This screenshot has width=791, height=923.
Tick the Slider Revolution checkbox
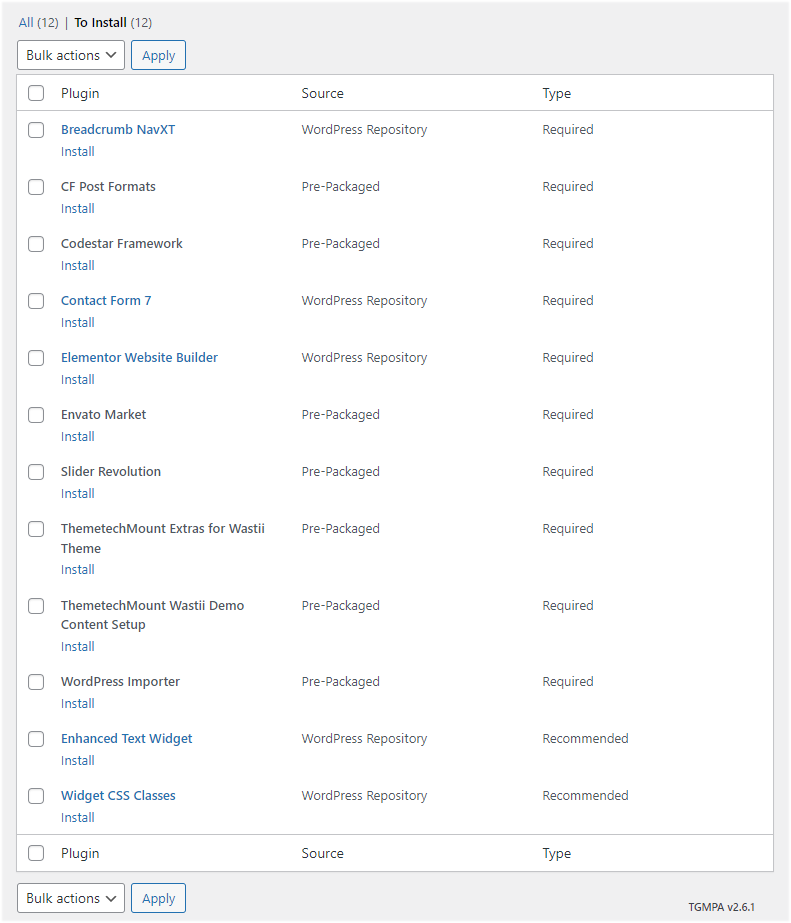click(36, 472)
